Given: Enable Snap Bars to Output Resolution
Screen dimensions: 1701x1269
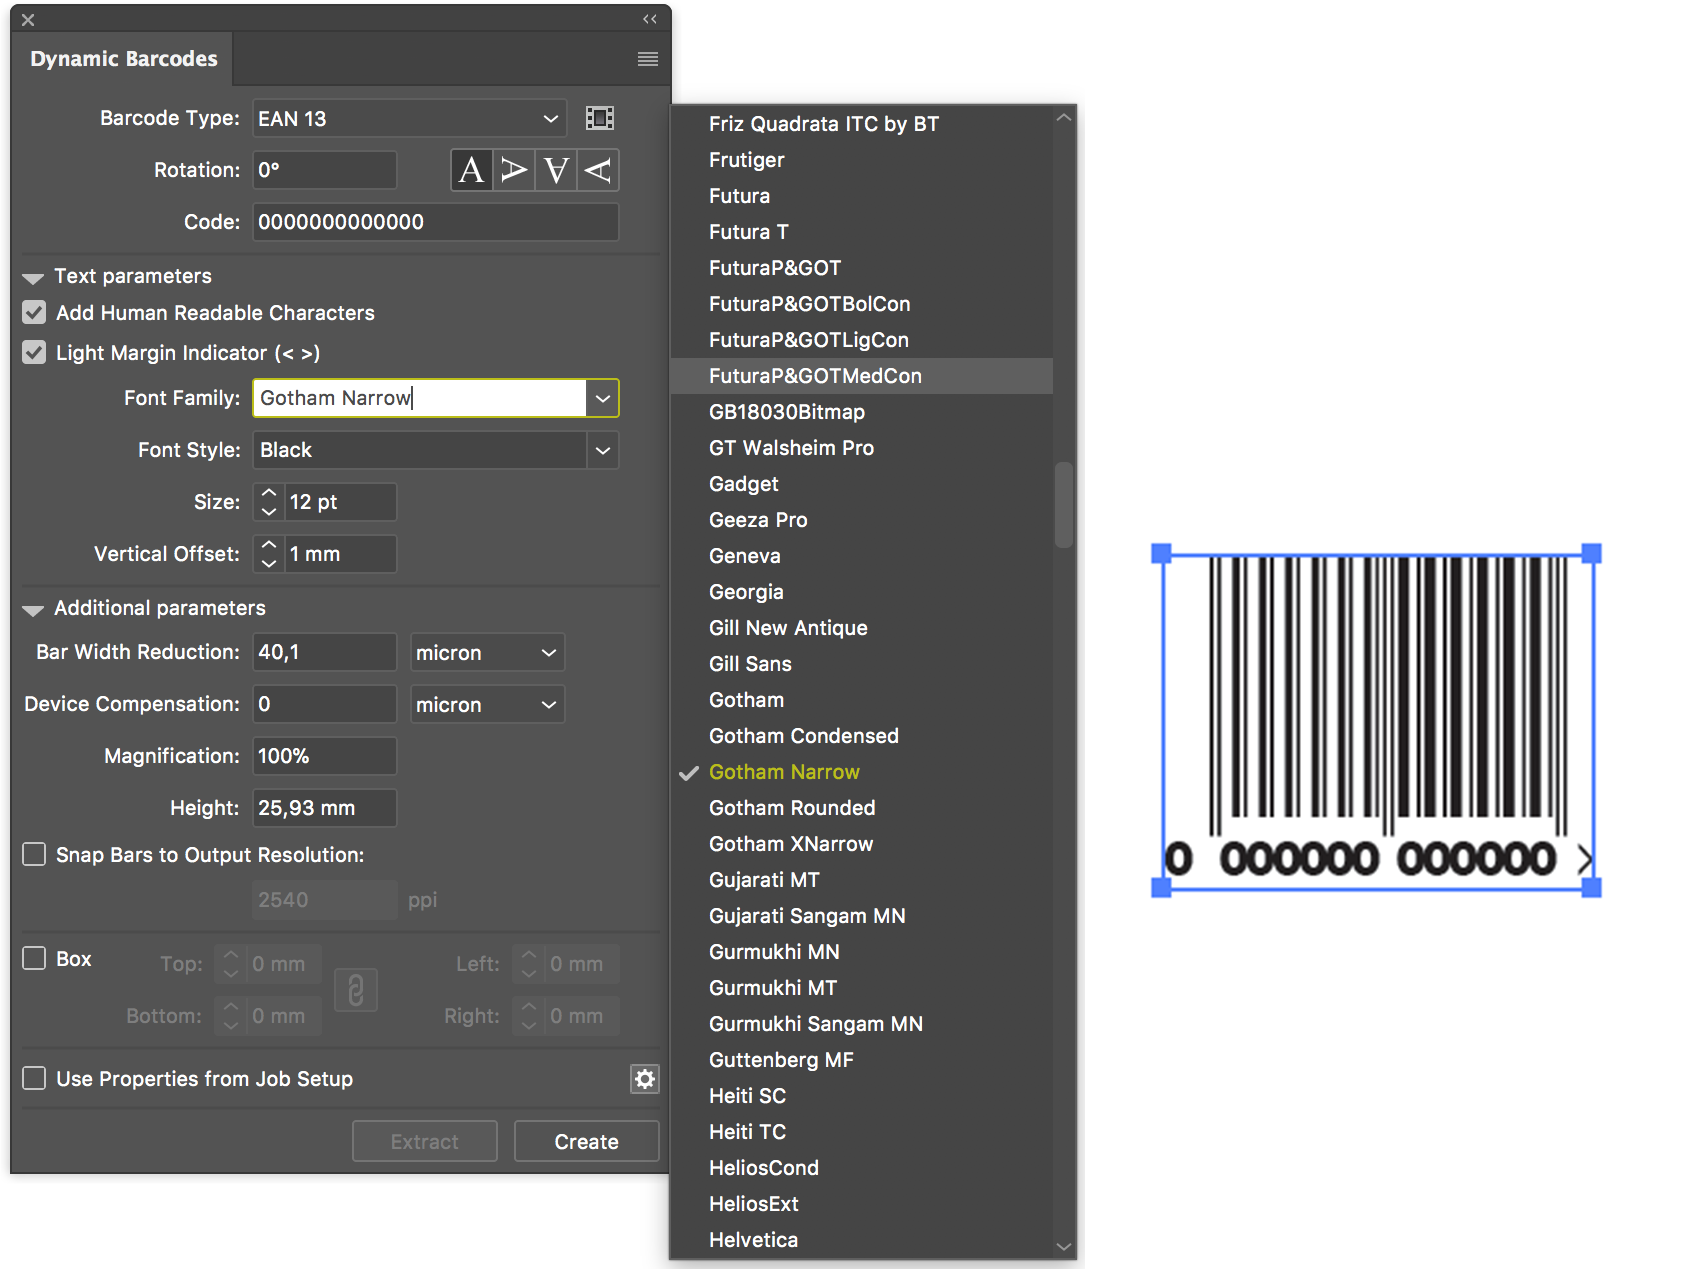Looking at the screenshot, I should [x=33, y=854].
